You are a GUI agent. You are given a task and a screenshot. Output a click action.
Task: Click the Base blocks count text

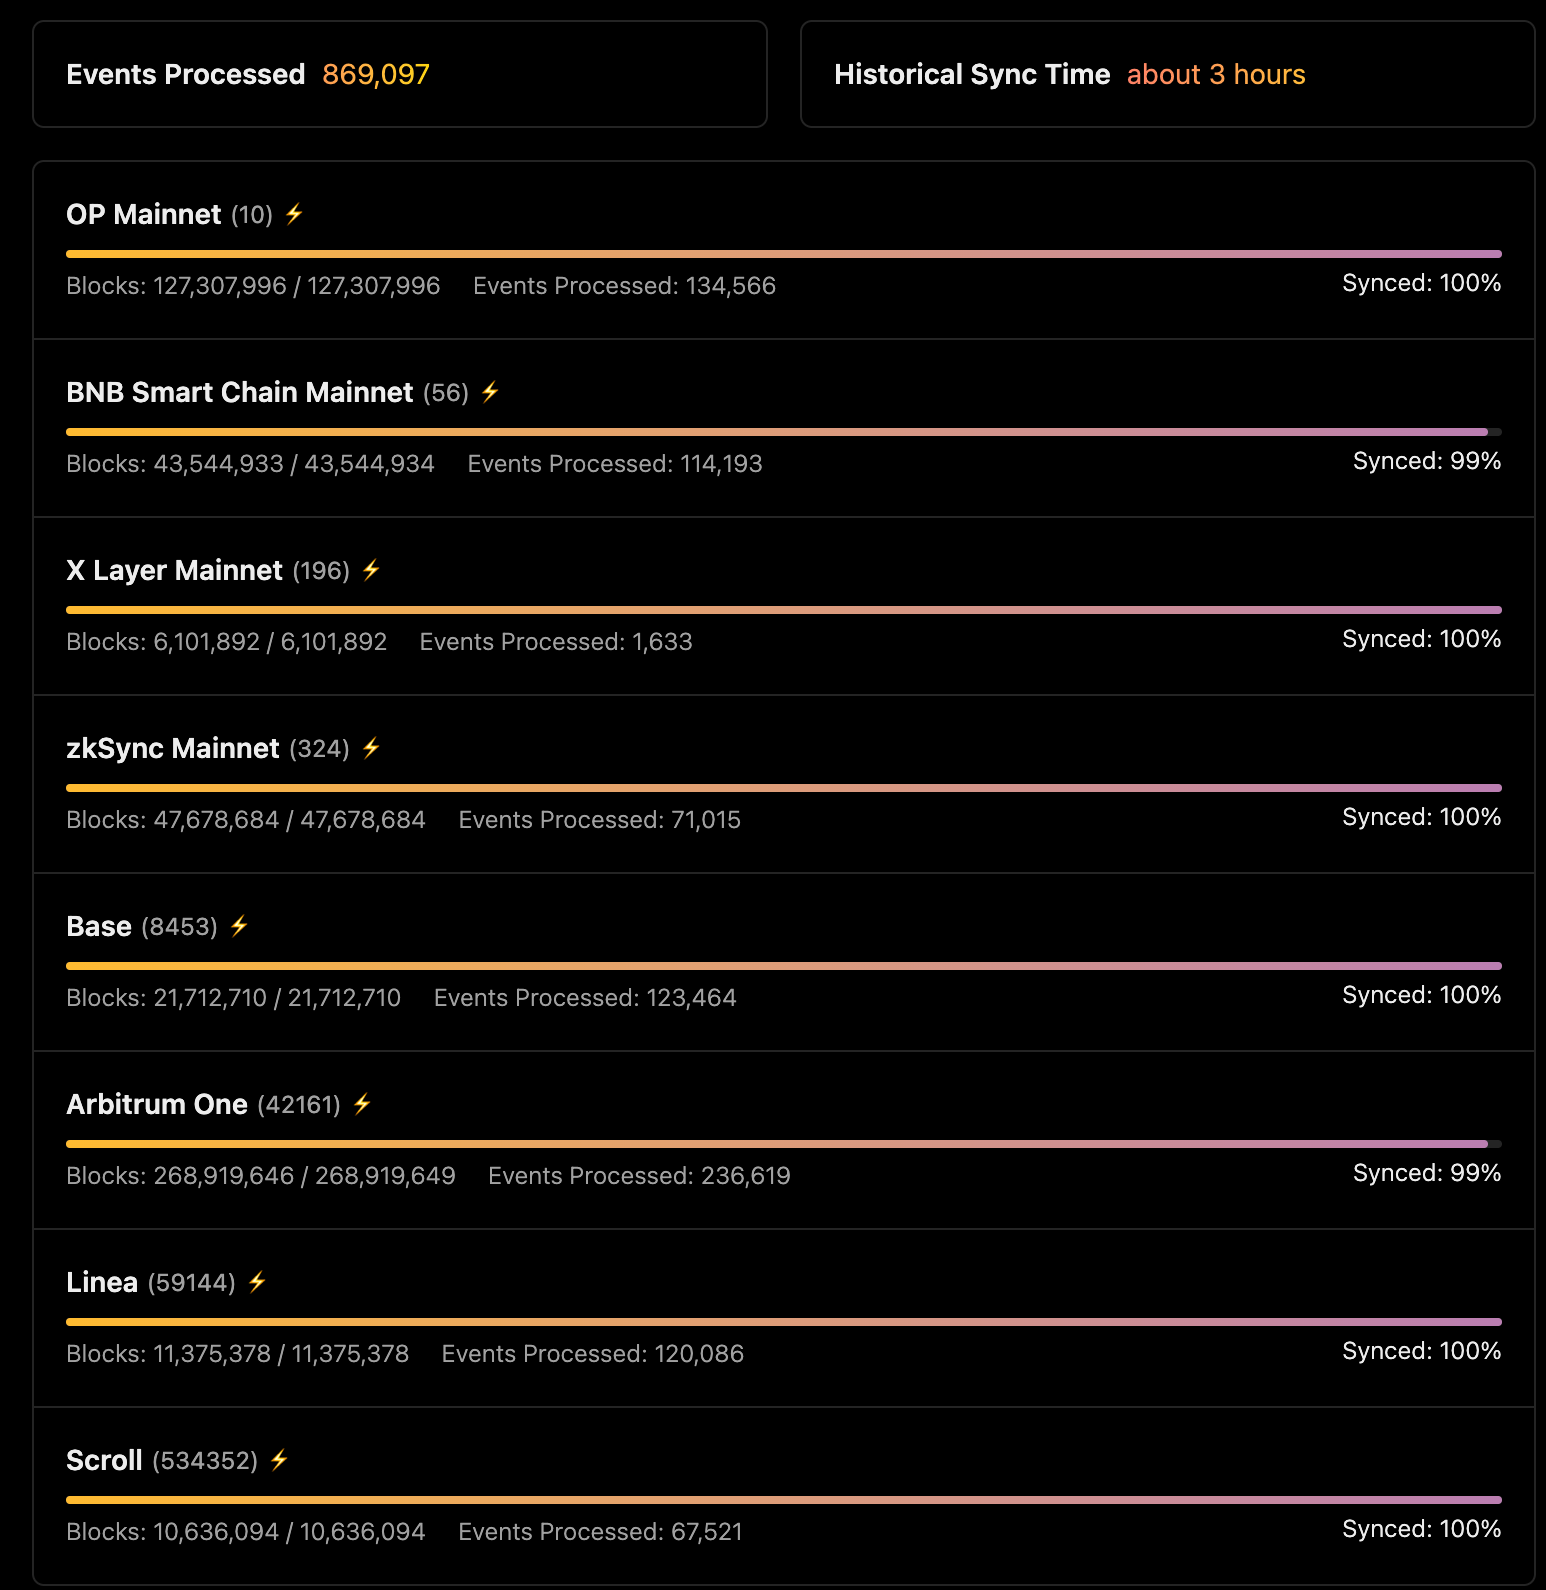click(x=233, y=998)
